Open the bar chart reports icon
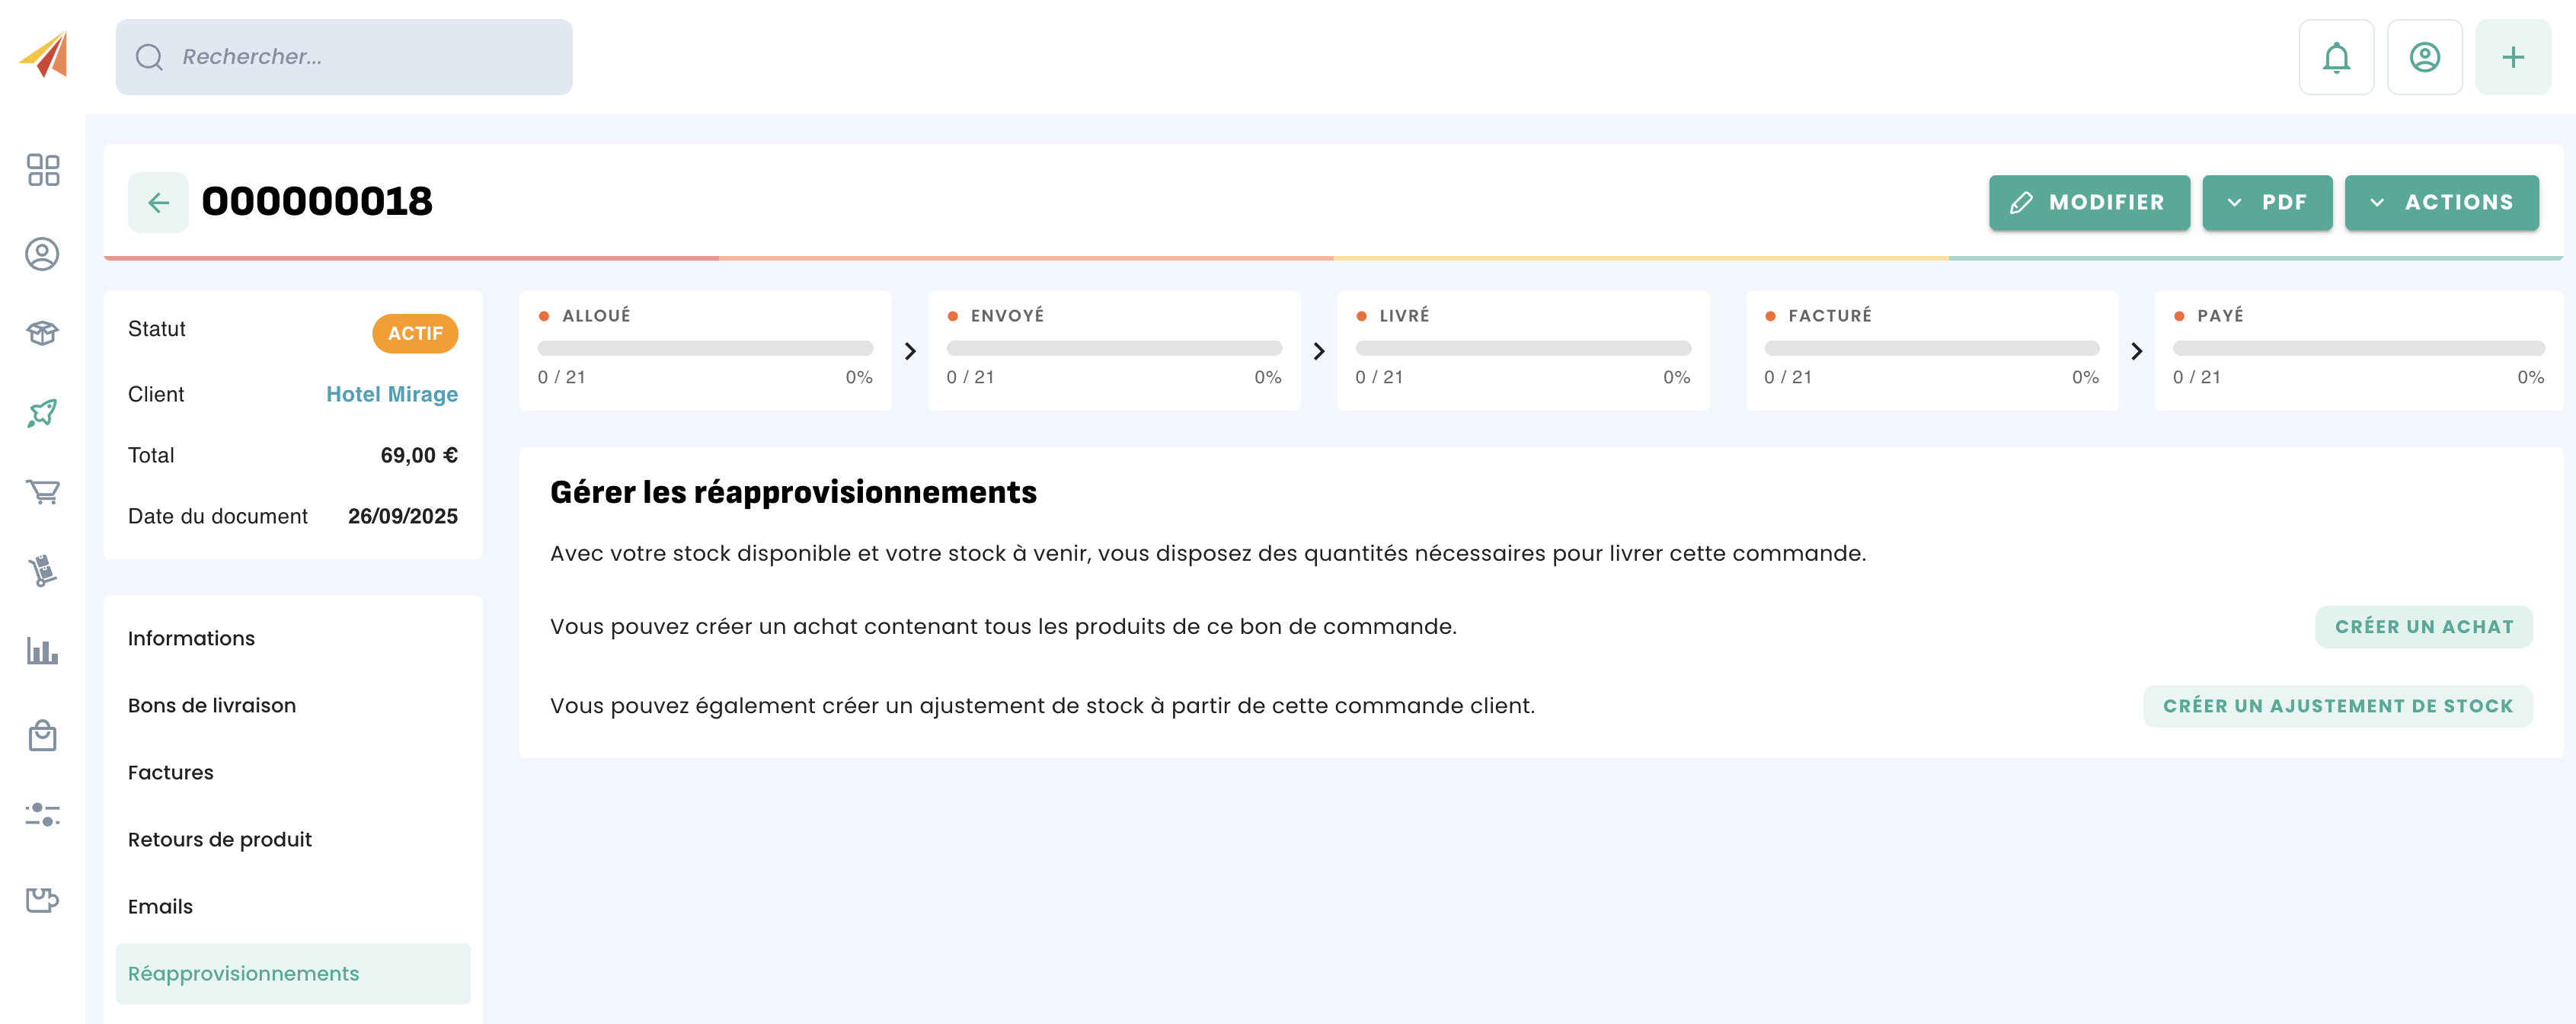Image resolution: width=2576 pixels, height=1024 pixels. point(42,651)
